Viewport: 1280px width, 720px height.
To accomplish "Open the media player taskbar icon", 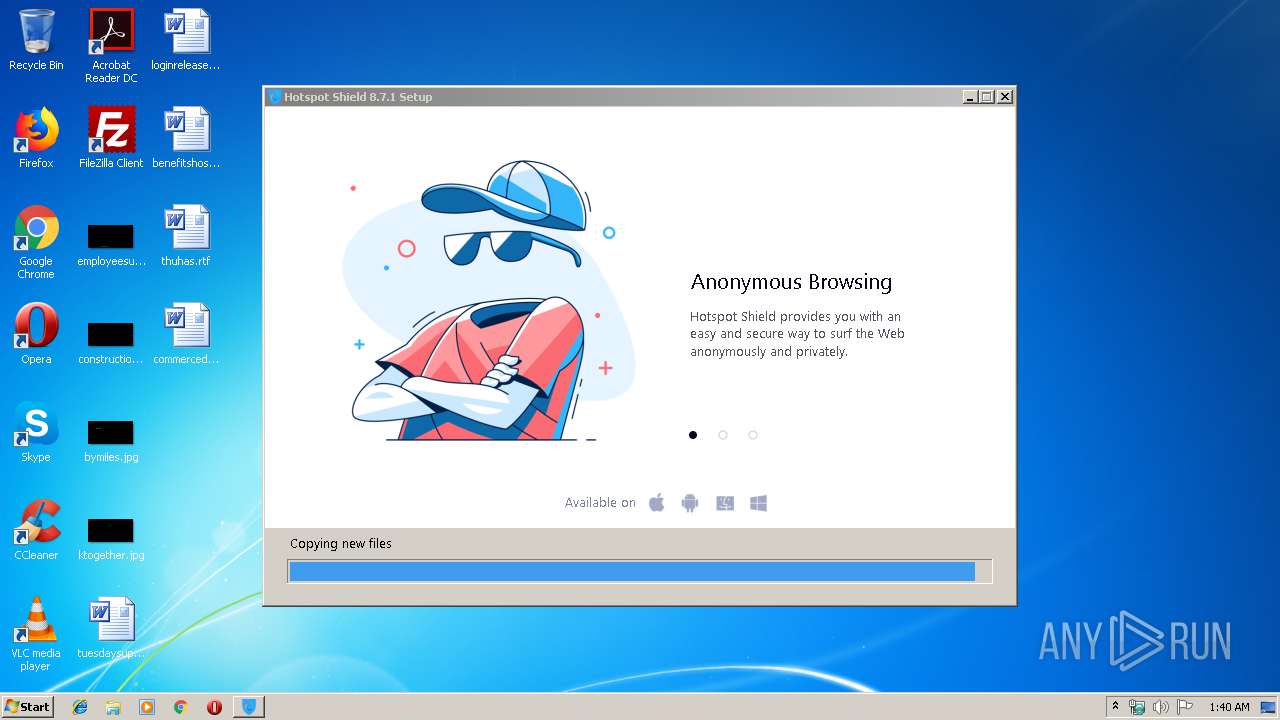I will click(147, 707).
